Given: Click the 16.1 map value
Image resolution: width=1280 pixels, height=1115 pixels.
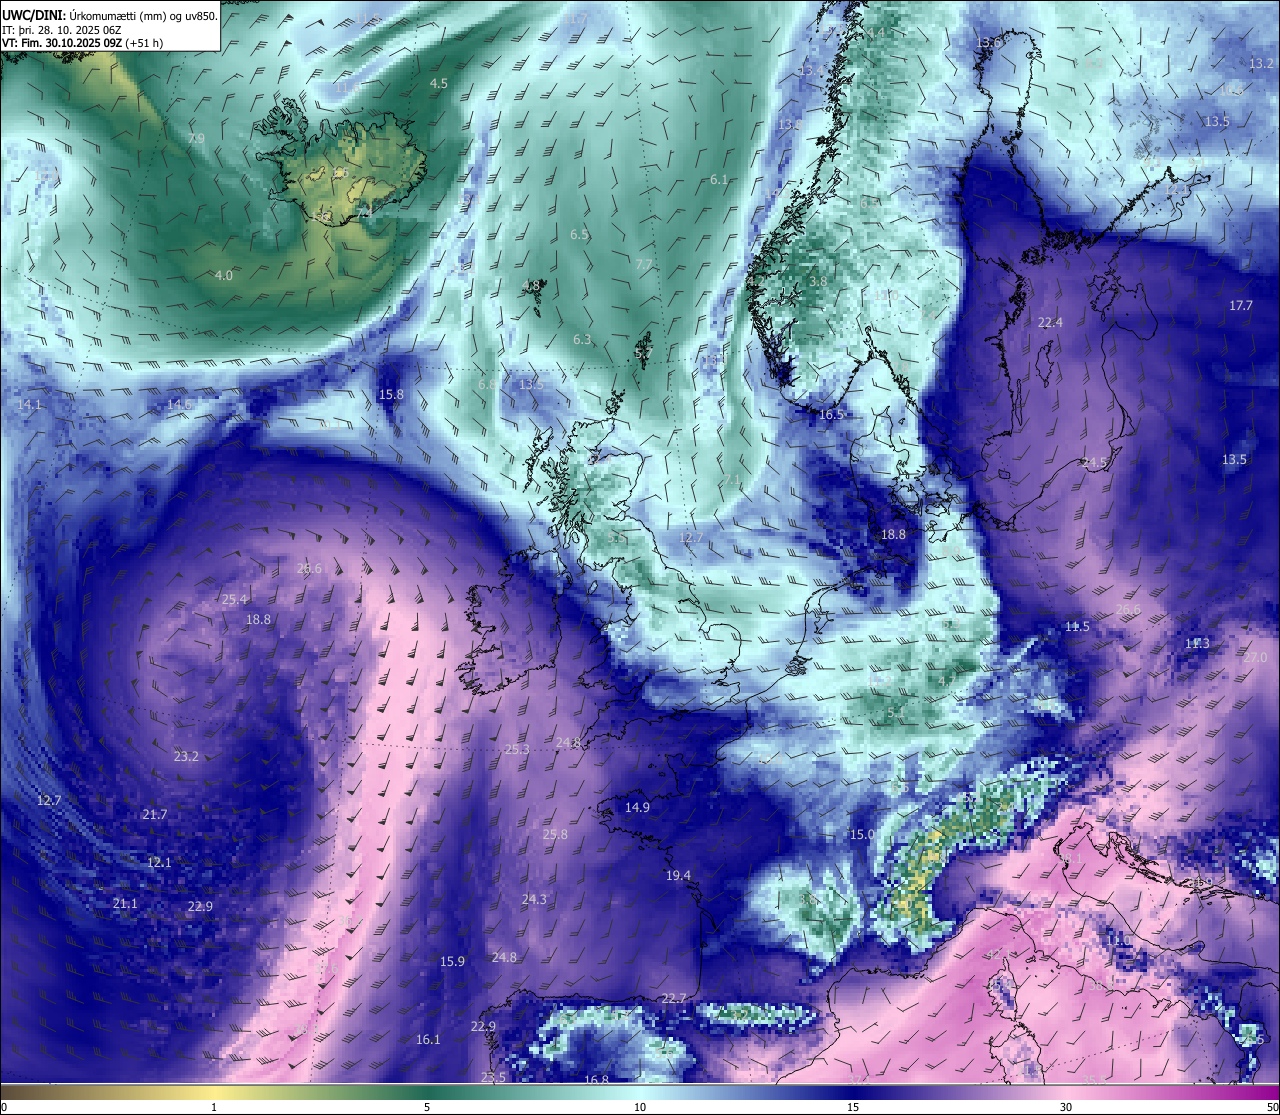Looking at the screenshot, I should click(428, 1039).
